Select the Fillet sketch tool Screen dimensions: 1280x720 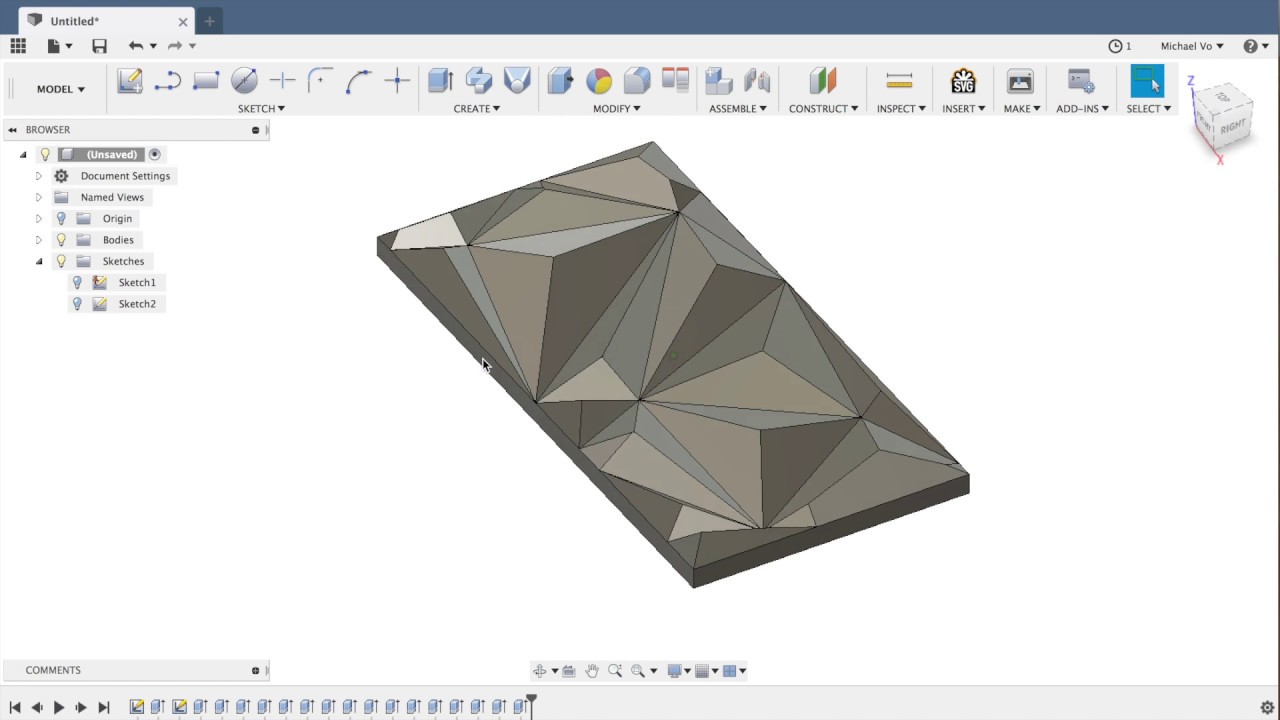(320, 81)
